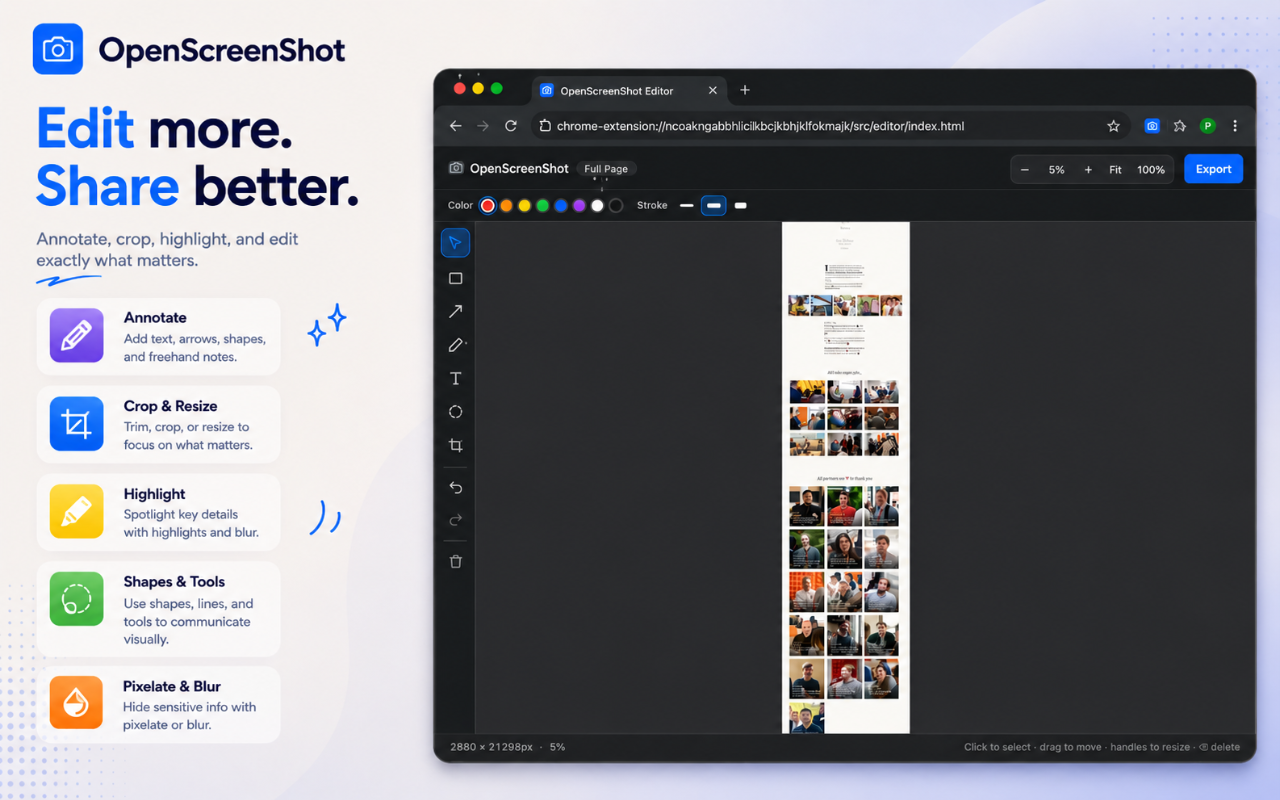The image size is (1280, 800).
Task: Select the blur circle tool
Action: (x=455, y=412)
